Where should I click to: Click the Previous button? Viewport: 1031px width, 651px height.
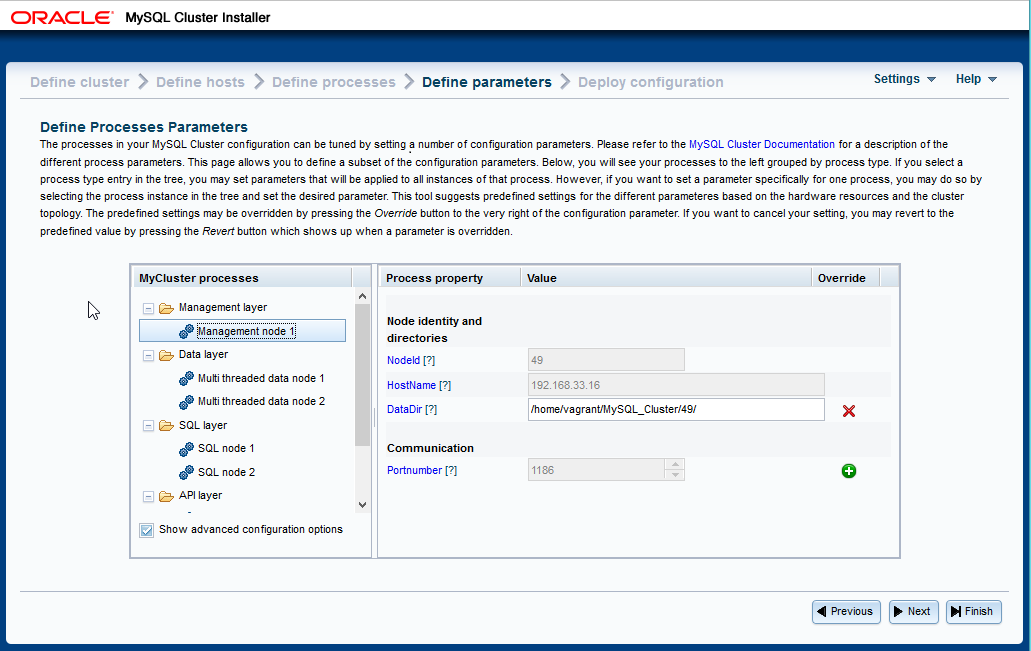[846, 612]
